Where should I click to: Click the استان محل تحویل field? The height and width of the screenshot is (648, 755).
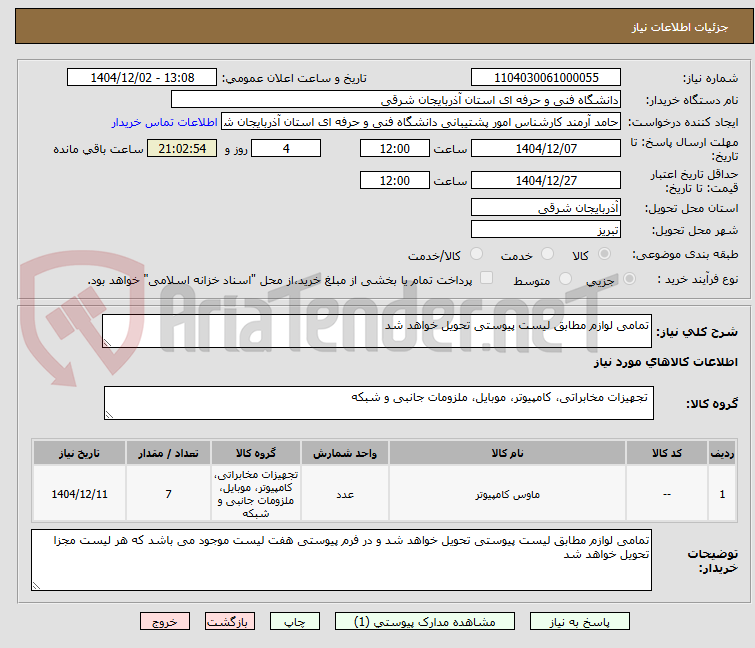point(546,207)
